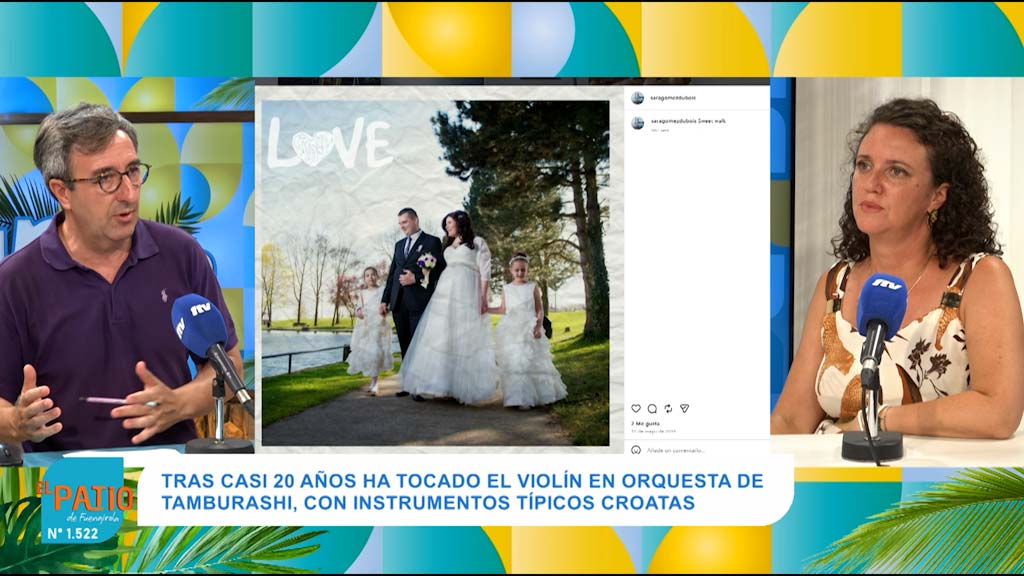The width and height of the screenshot is (1024, 576).
Task: Click the post date below the likes
Action: pyautogui.click(x=653, y=432)
